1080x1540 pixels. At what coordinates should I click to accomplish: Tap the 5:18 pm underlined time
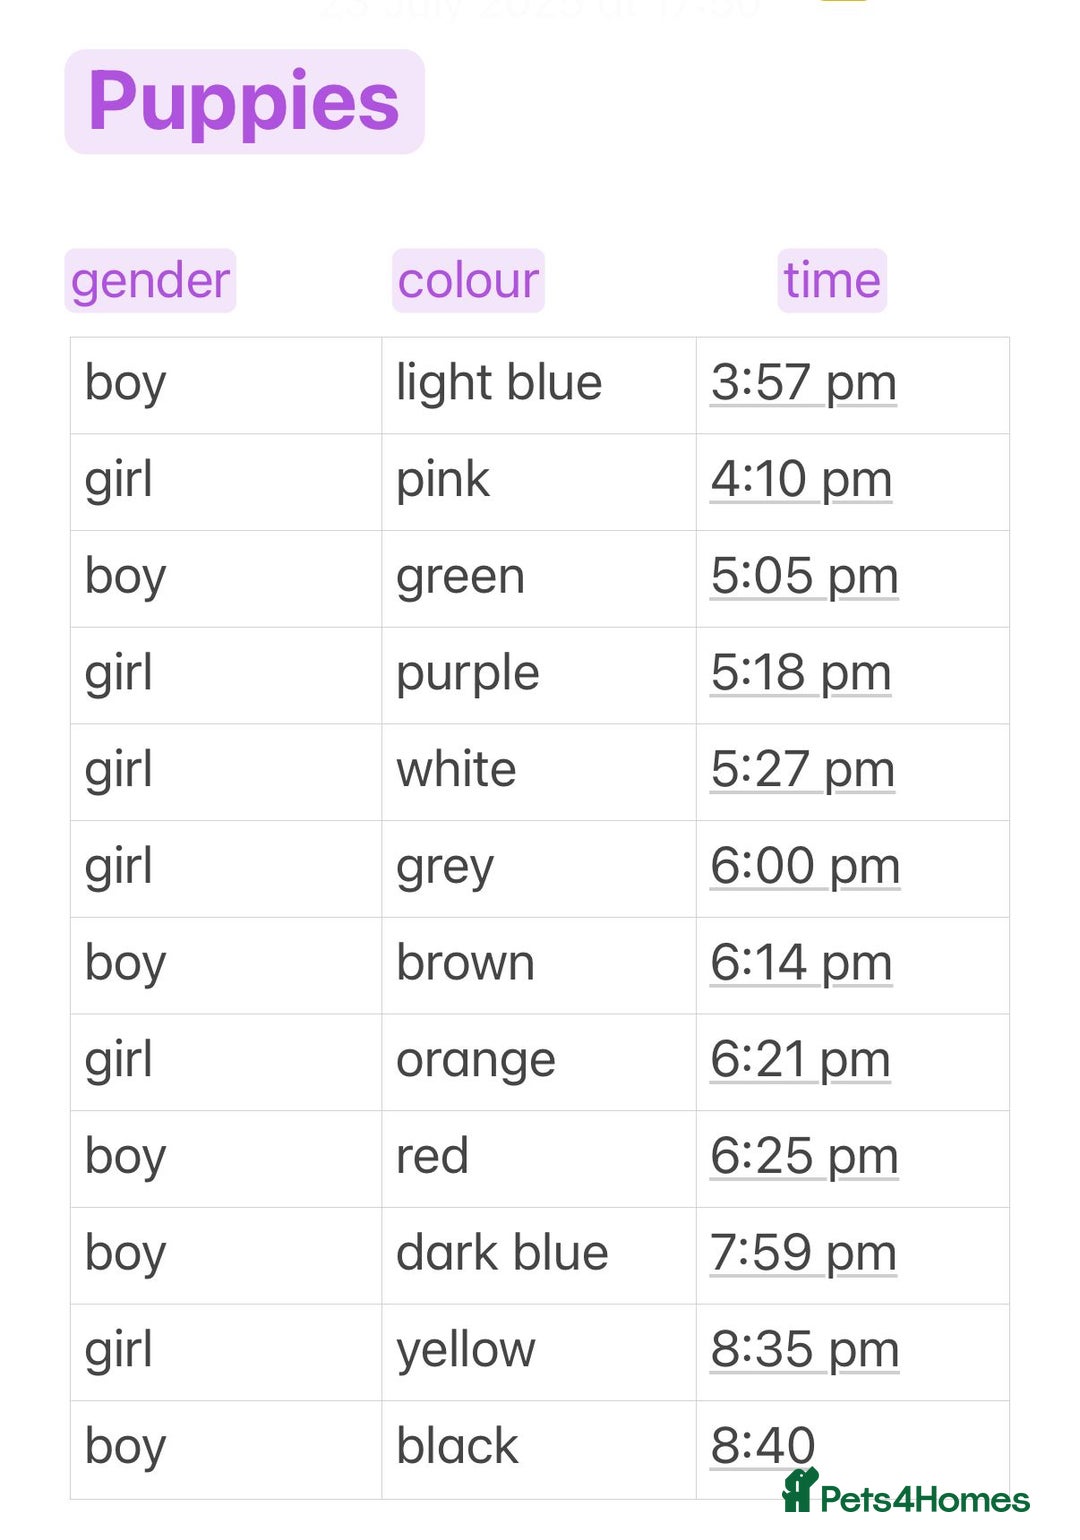(x=801, y=673)
